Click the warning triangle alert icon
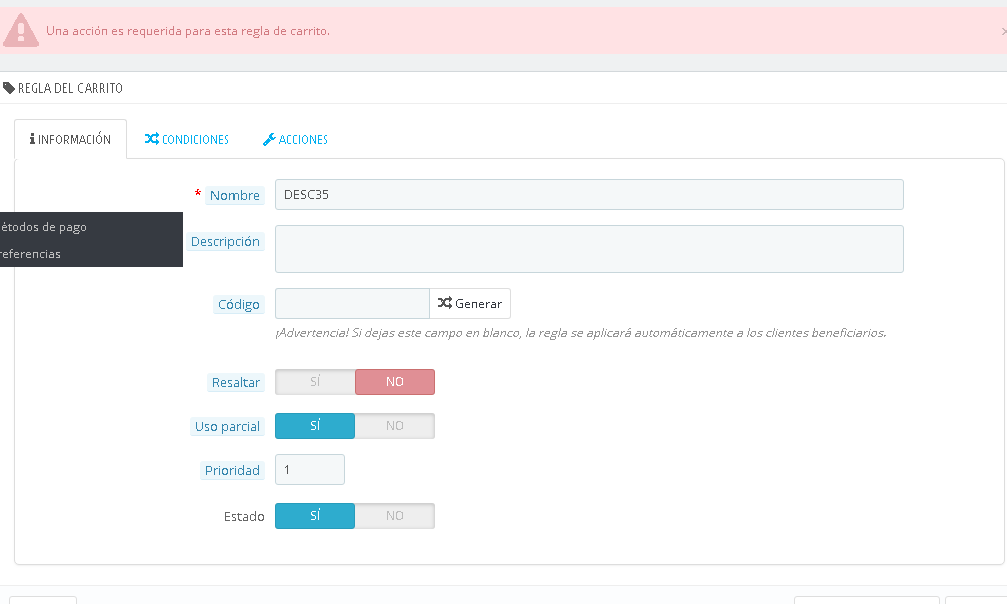The image size is (1007, 604). pyautogui.click(x=21, y=30)
